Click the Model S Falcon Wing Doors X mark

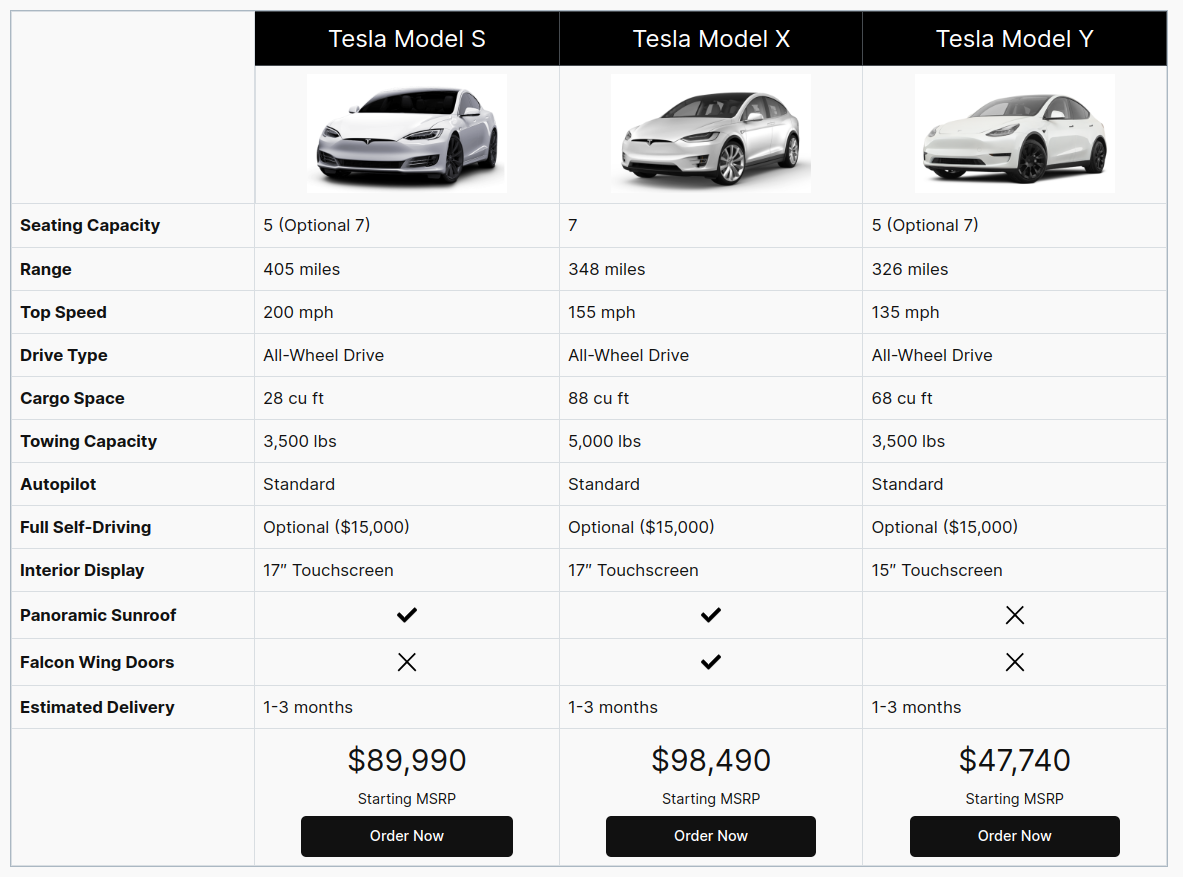406,662
